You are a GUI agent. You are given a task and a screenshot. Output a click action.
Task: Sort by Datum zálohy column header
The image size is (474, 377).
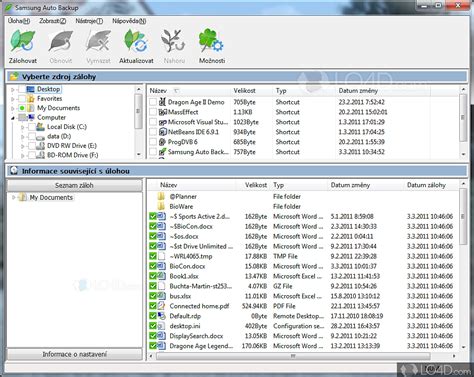coord(430,185)
